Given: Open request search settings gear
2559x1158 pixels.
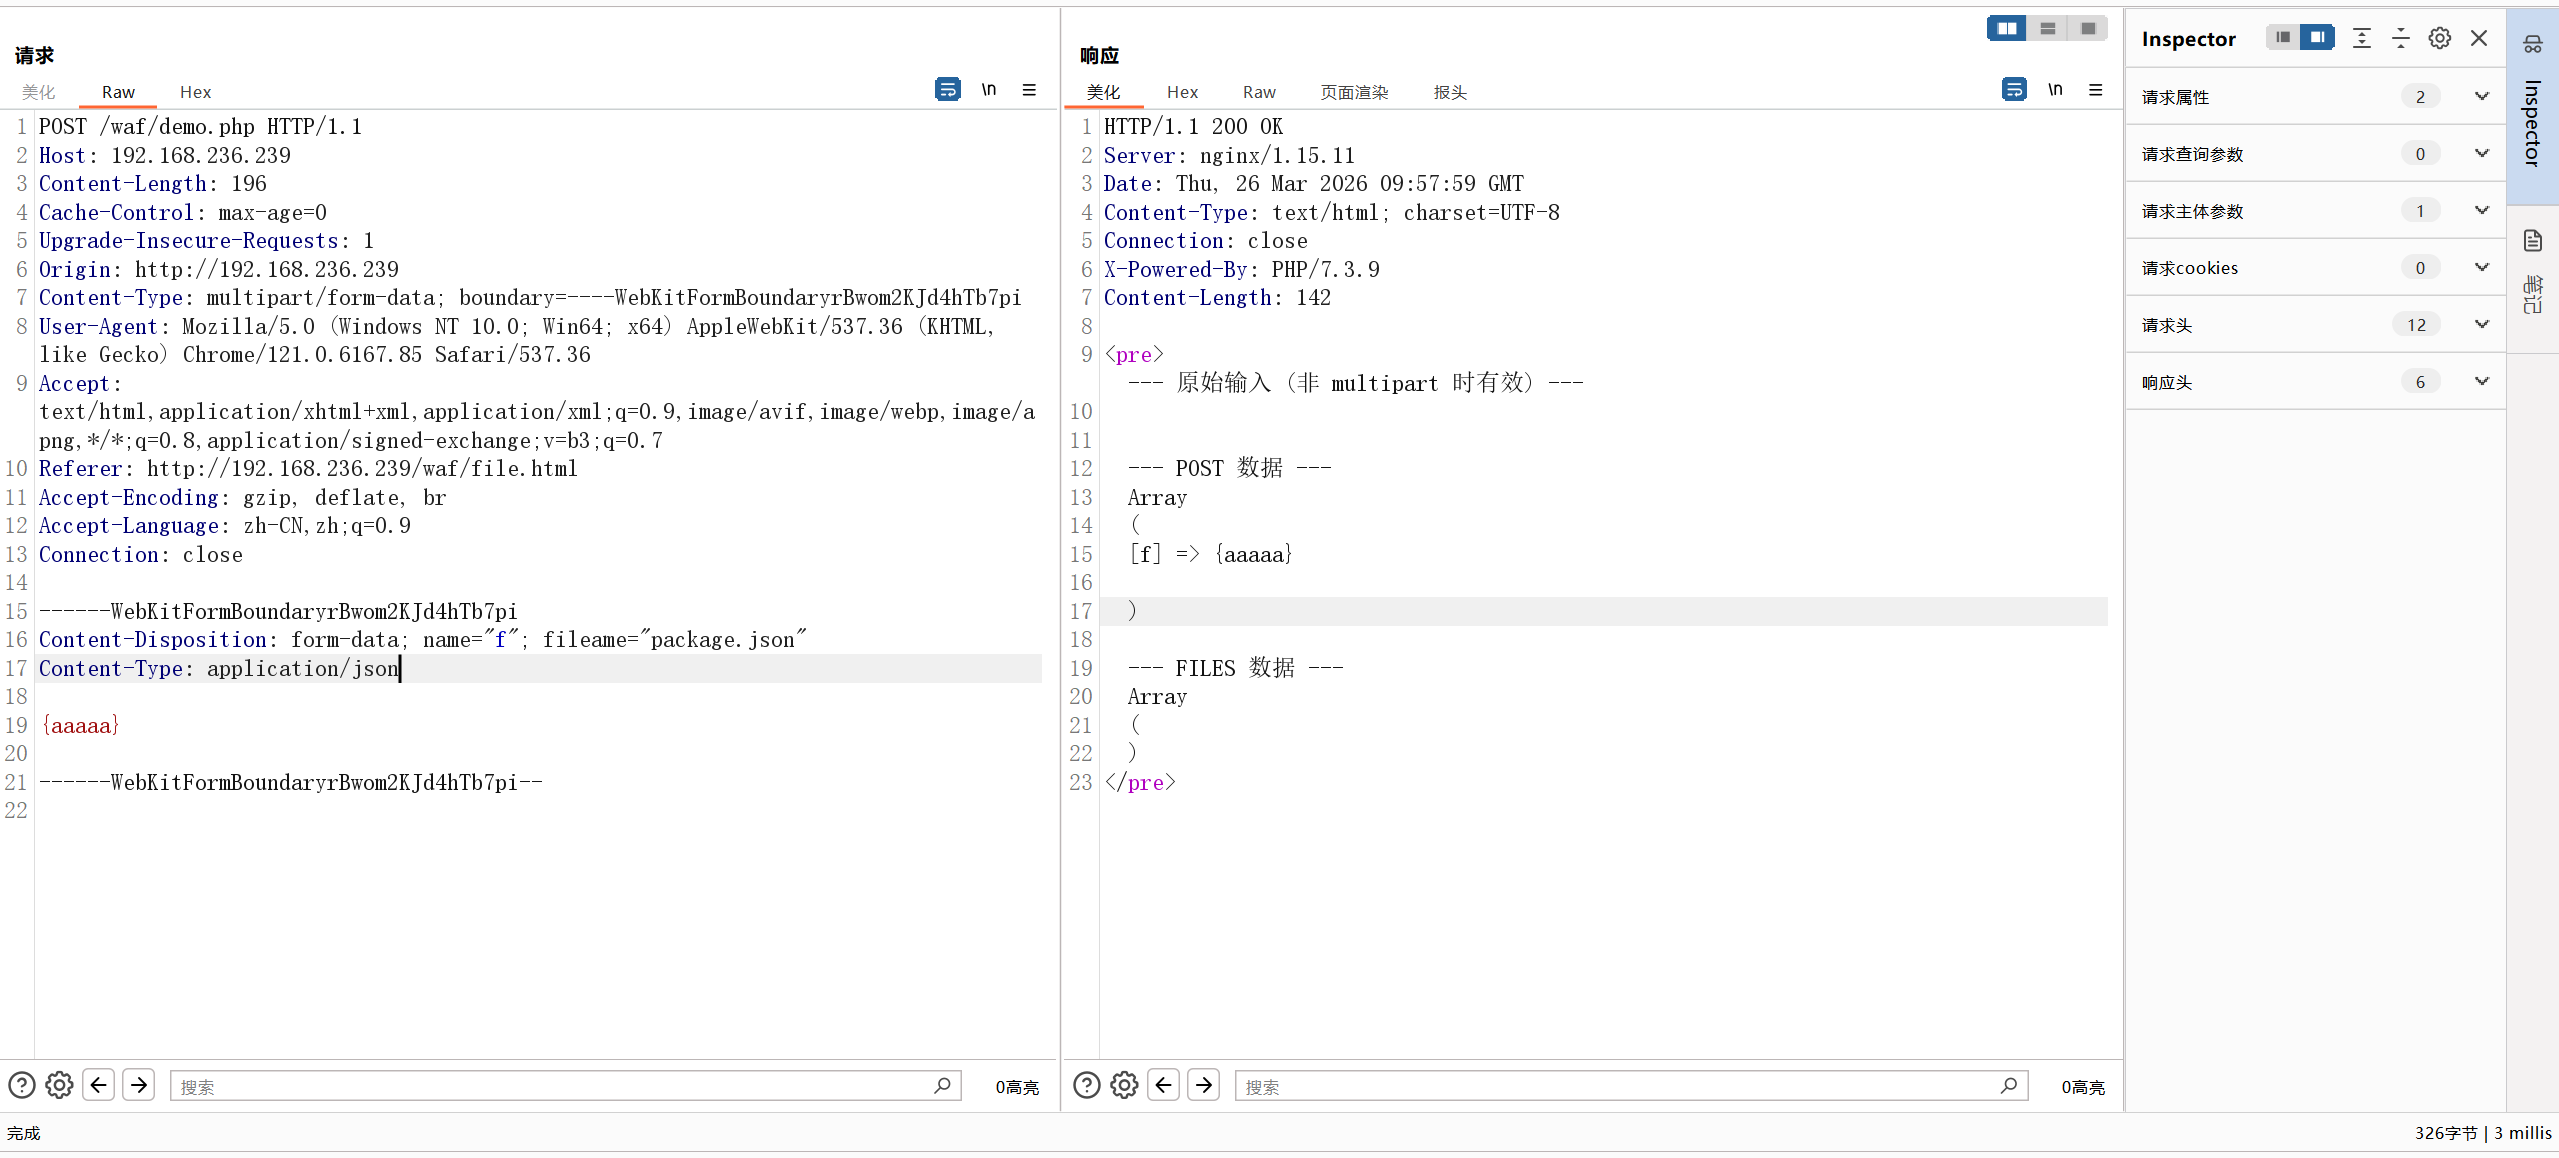Looking at the screenshot, I should (x=59, y=1085).
